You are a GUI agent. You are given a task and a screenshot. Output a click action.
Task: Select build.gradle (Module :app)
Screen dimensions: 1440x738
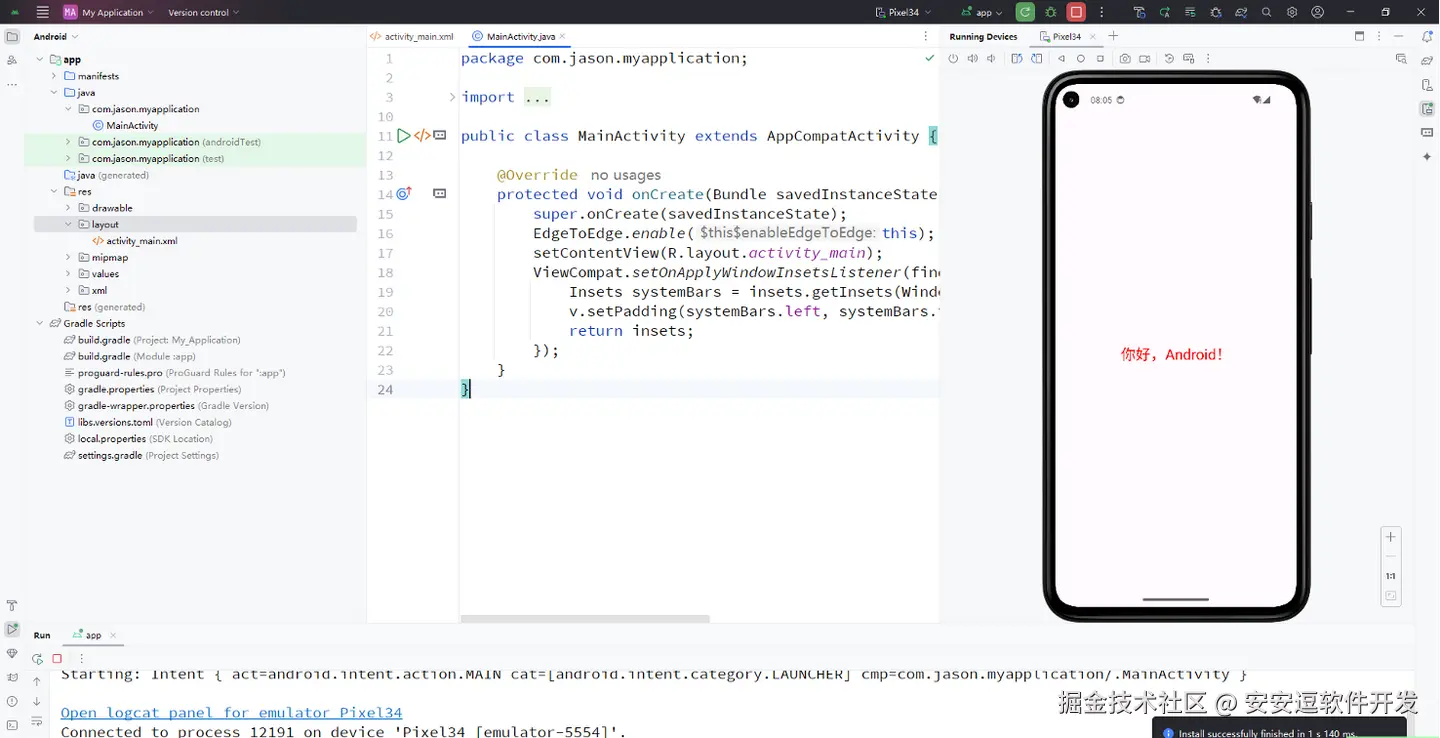[136, 356]
